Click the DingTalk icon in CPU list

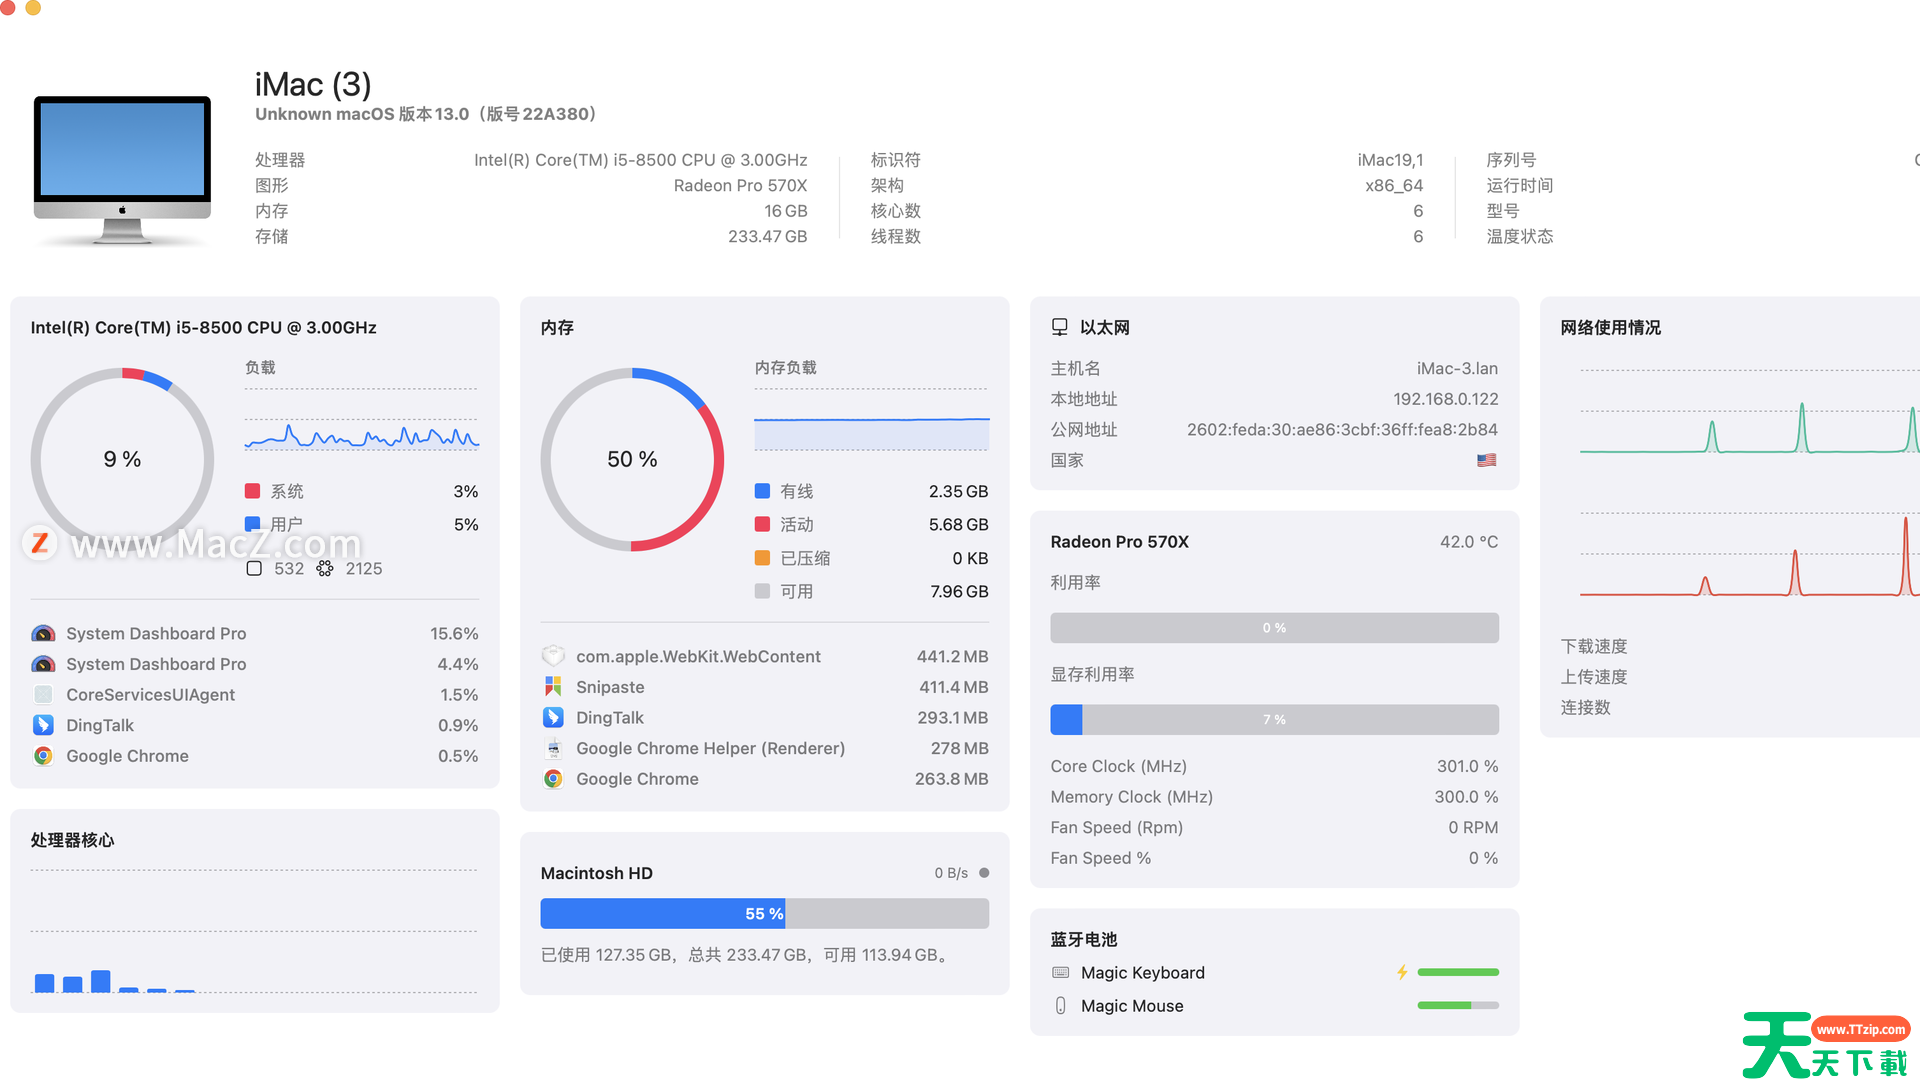click(43, 725)
